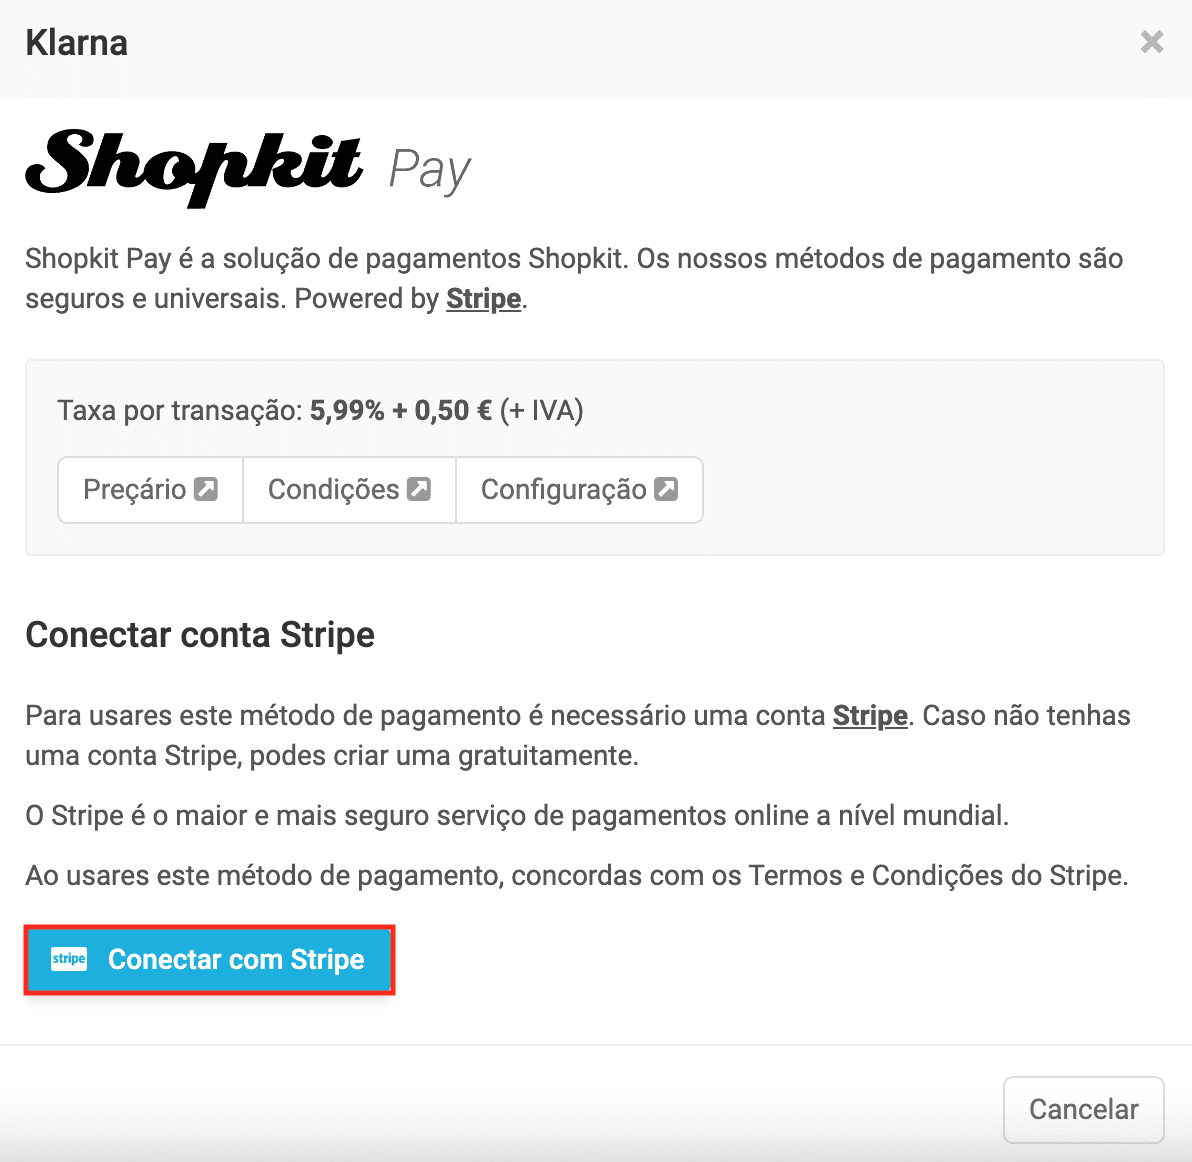Open the Configuração page

[564, 490]
